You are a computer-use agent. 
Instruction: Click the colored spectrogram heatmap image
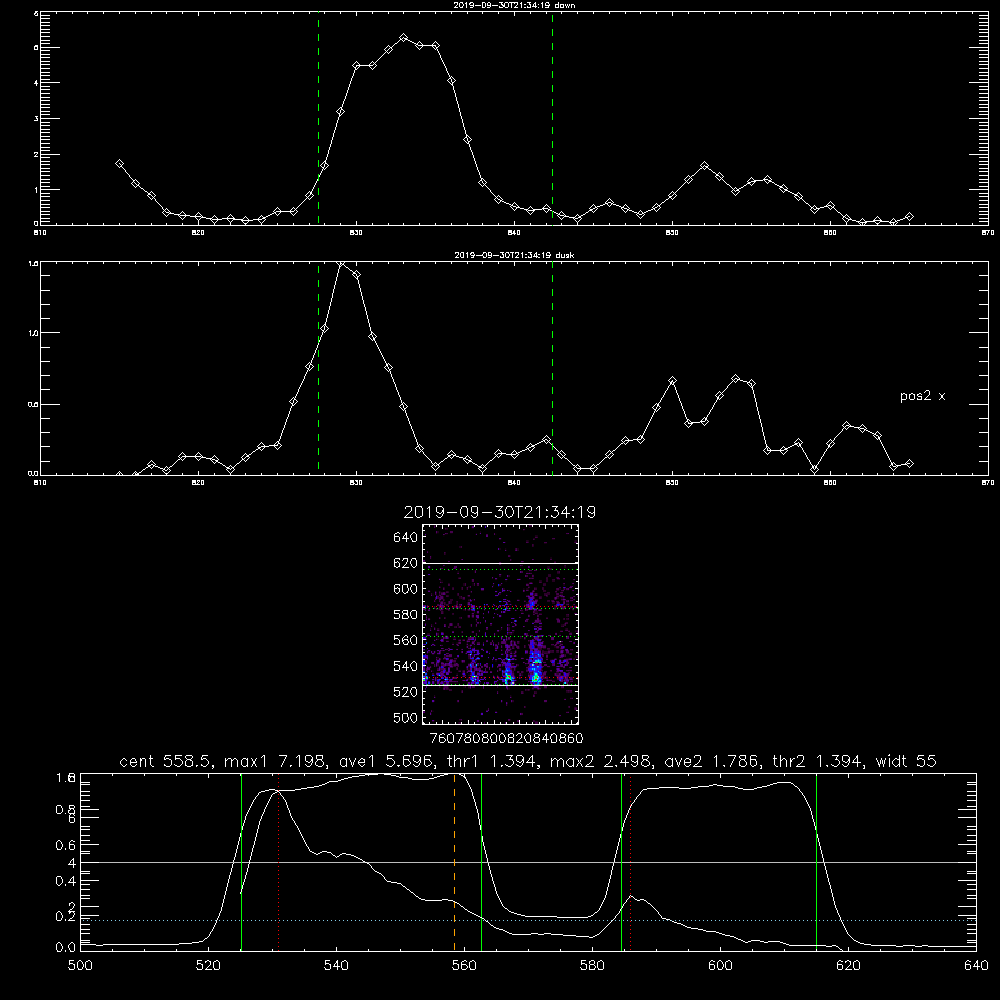point(501,624)
